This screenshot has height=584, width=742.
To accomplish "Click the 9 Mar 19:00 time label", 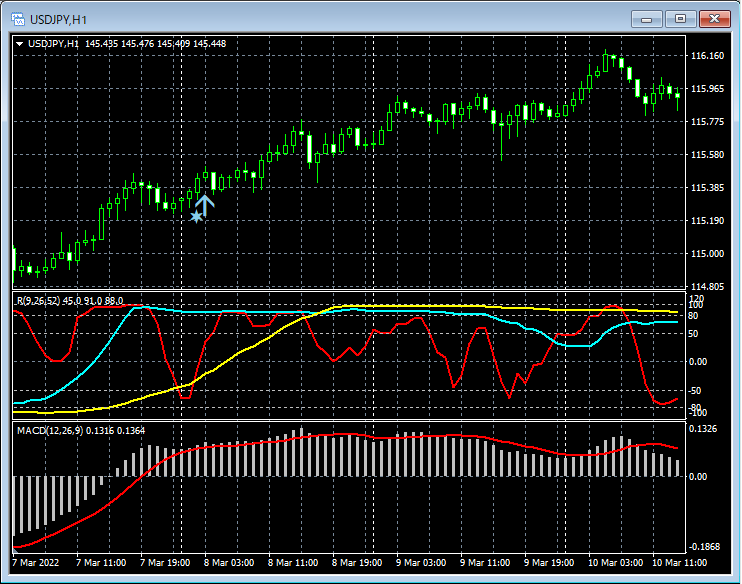I will [x=548, y=563].
